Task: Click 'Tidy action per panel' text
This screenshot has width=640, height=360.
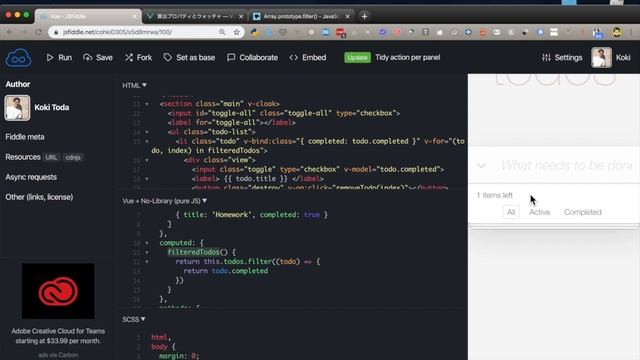Action: click(407, 58)
